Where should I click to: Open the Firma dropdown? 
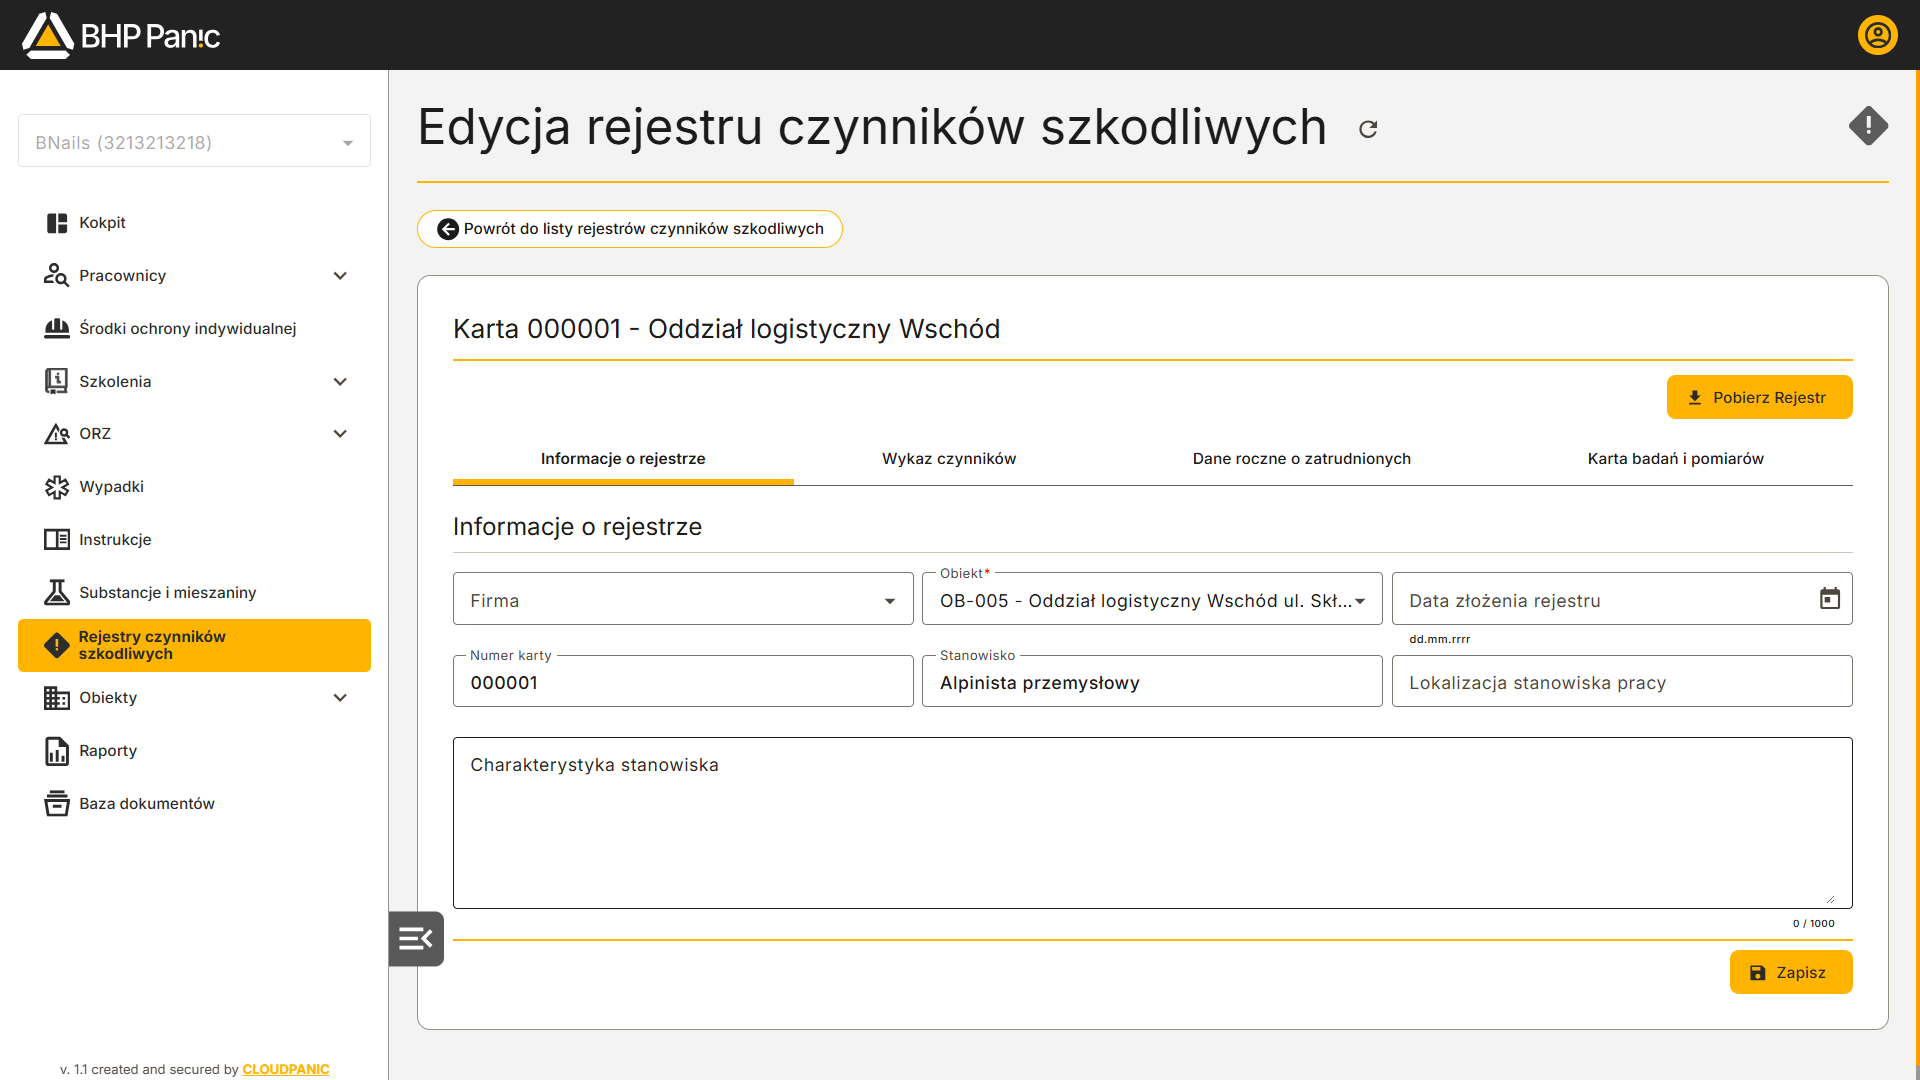pyautogui.click(x=683, y=599)
